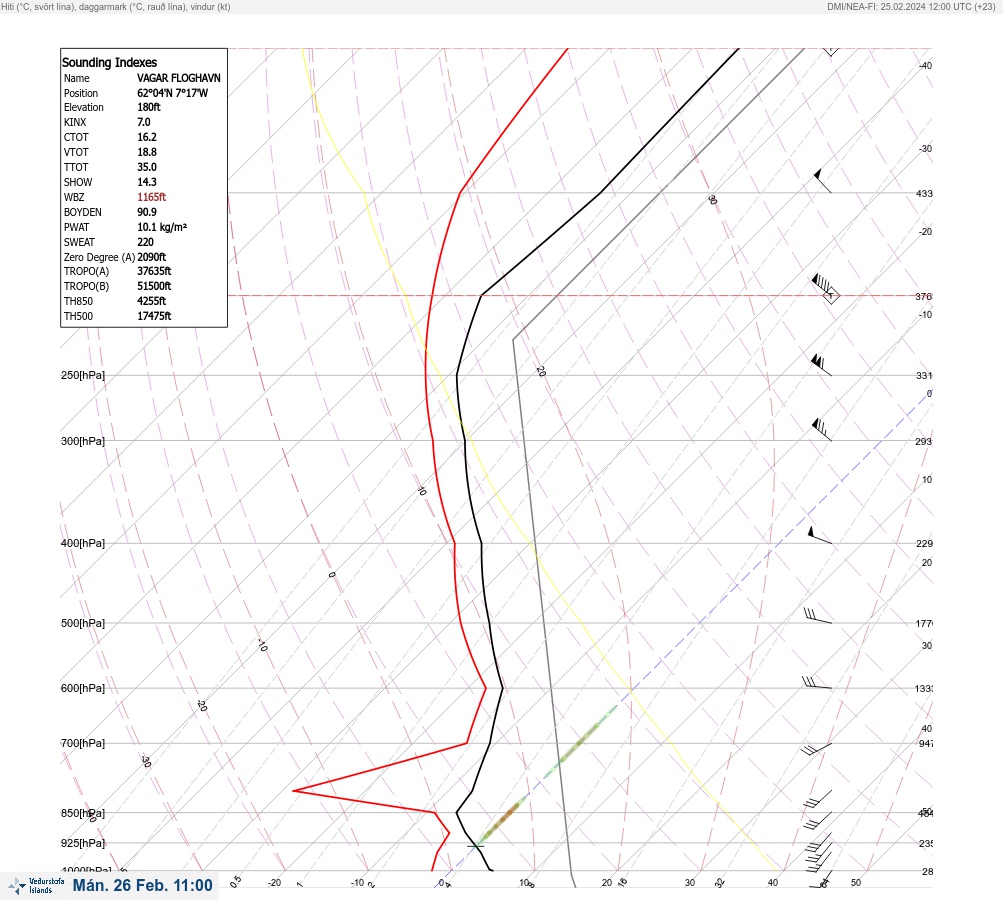1003x900 pixels.
Task: Click the SHOW value 14.3
Action: pyautogui.click(x=146, y=182)
